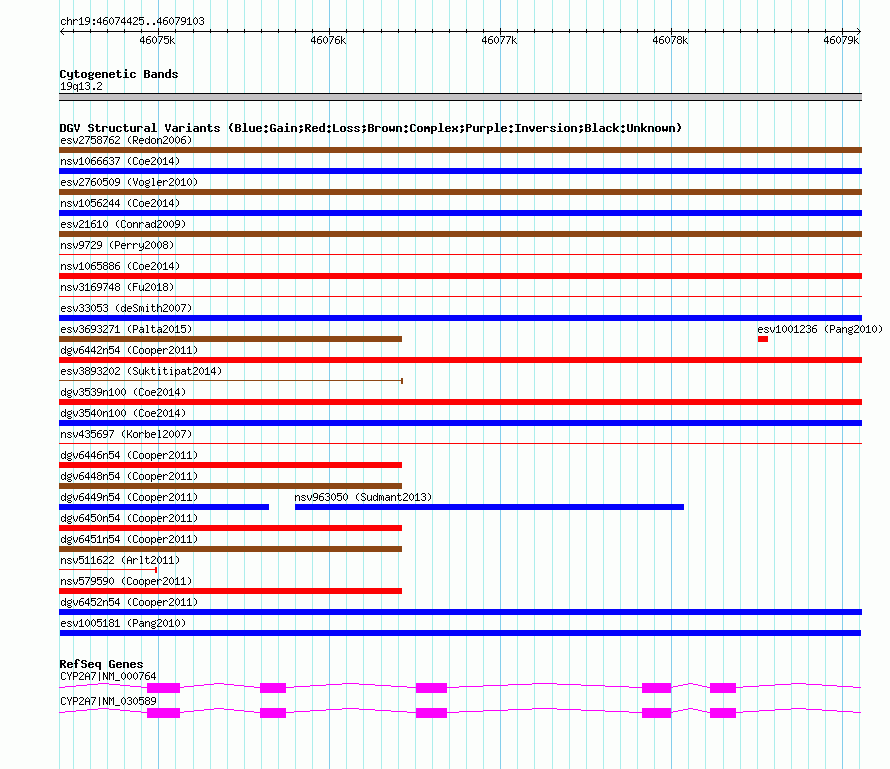Open the CYP2A7|NM_000764 transcript label
Viewport: 890px width, 769px height.
108,676
